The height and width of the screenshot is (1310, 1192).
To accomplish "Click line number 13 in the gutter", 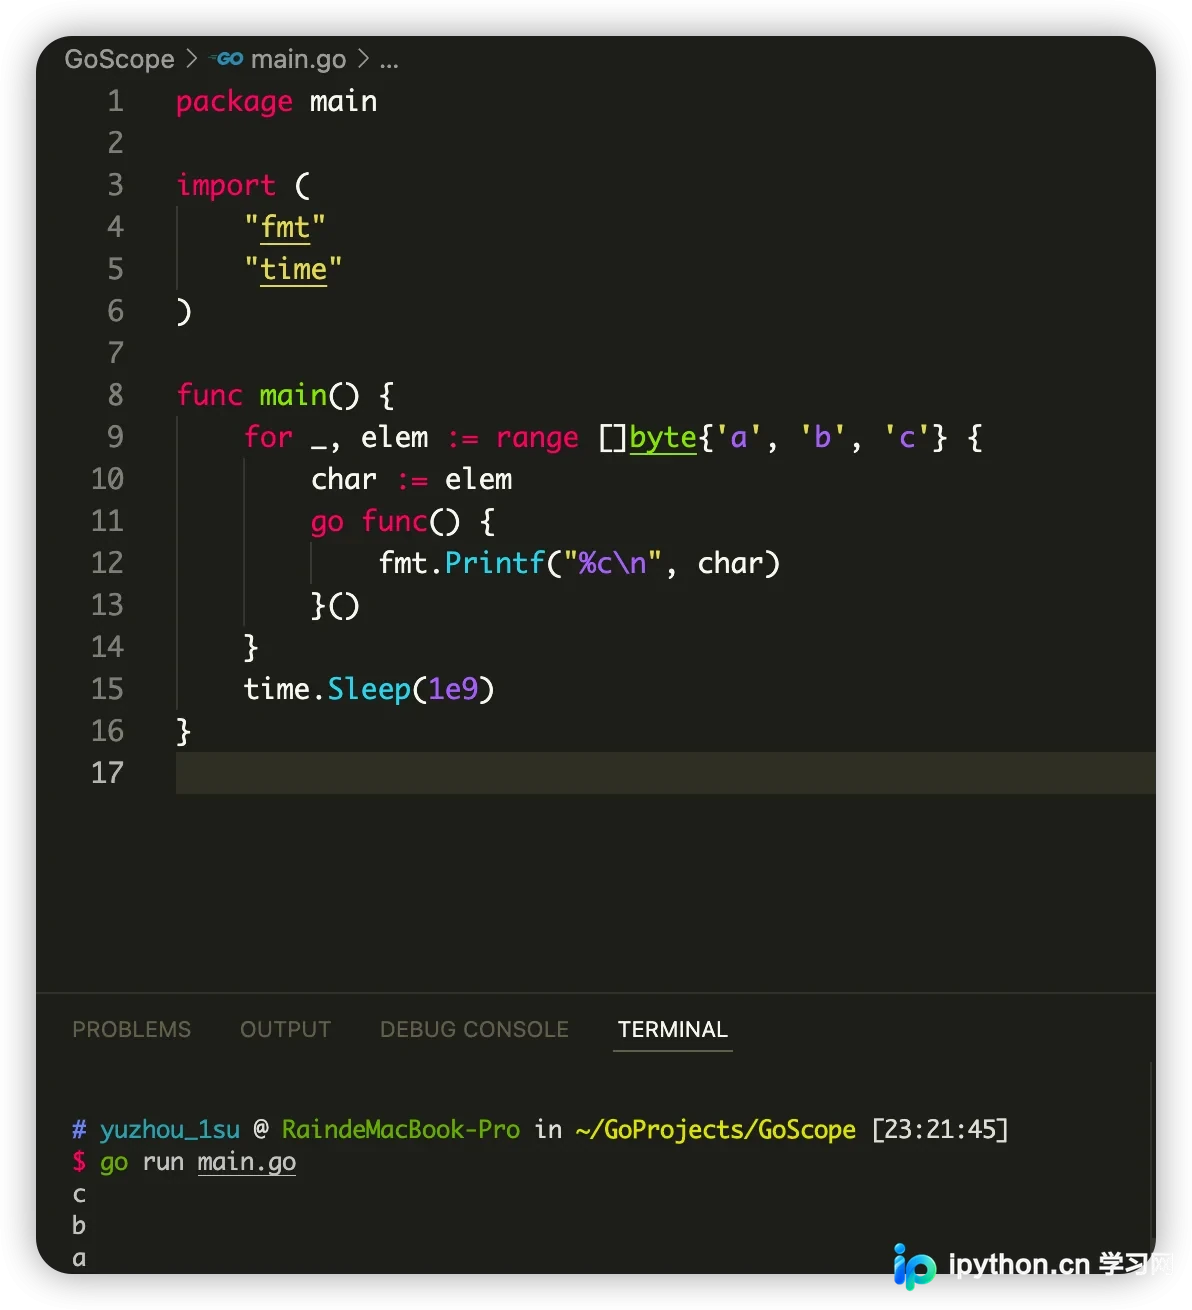I will (107, 605).
